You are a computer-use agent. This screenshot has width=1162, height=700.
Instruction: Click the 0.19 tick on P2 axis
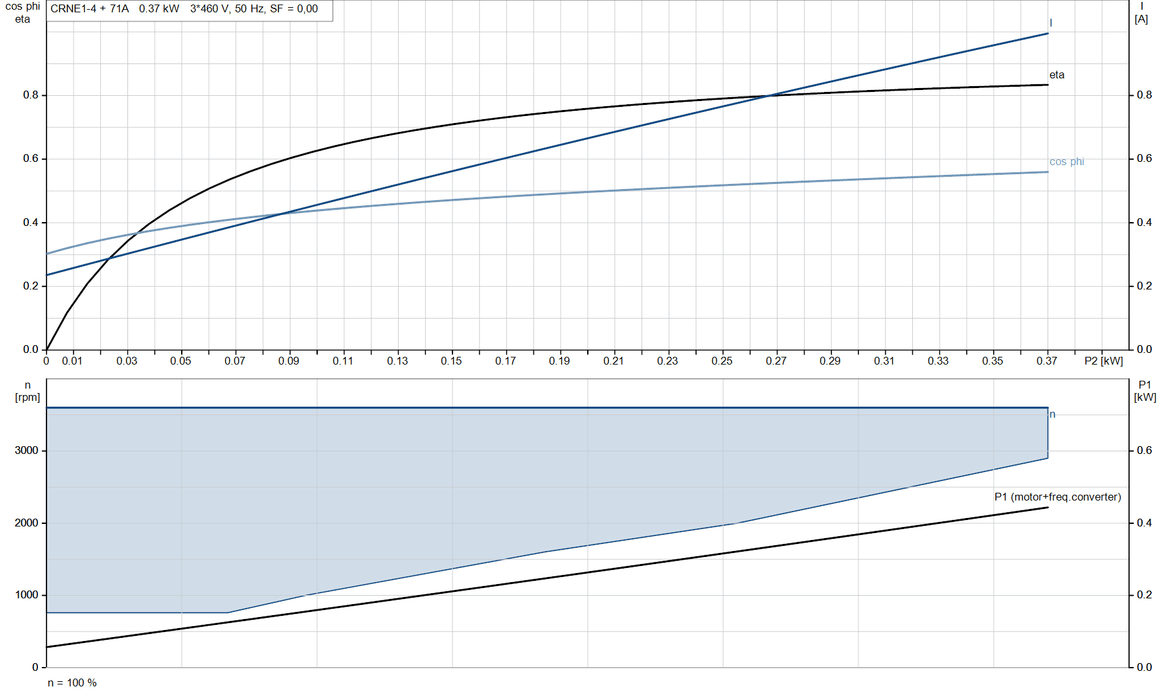(560, 361)
